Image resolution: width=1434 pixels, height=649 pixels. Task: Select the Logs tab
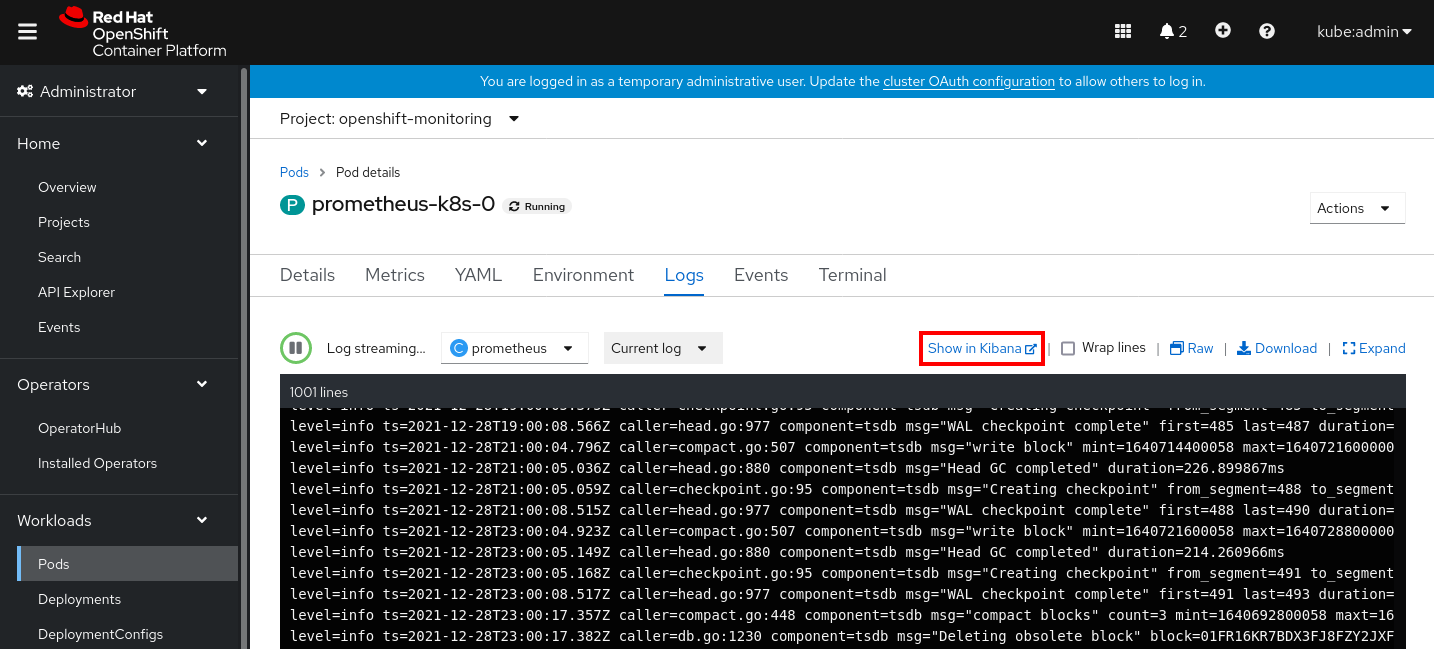(x=684, y=275)
